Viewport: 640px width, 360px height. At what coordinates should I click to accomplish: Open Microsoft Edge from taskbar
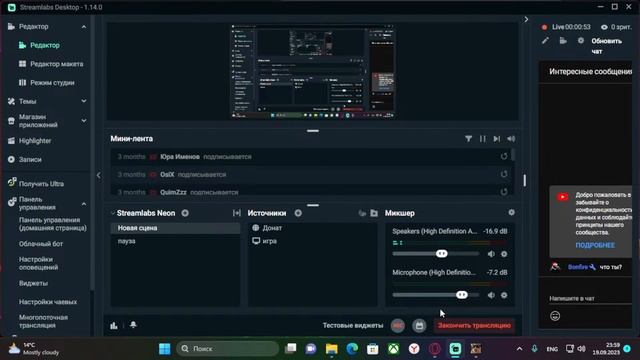tap(352, 349)
